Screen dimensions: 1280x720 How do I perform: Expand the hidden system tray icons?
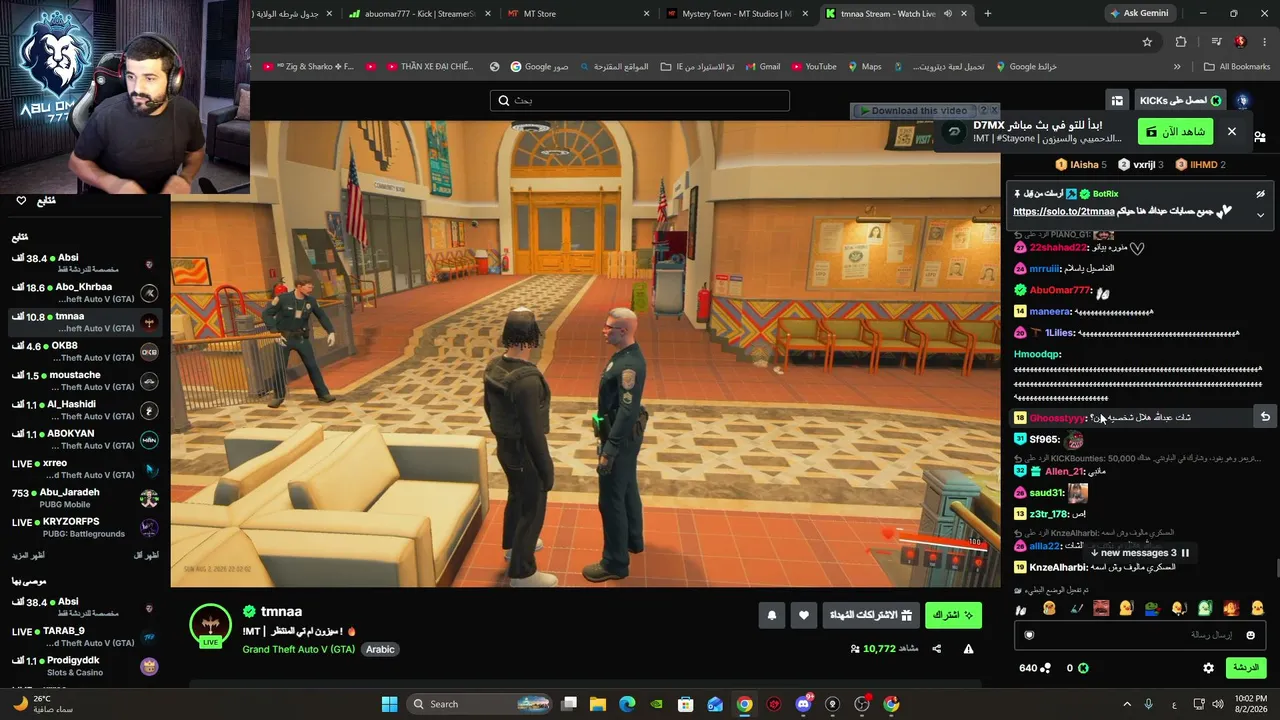tap(1127, 704)
